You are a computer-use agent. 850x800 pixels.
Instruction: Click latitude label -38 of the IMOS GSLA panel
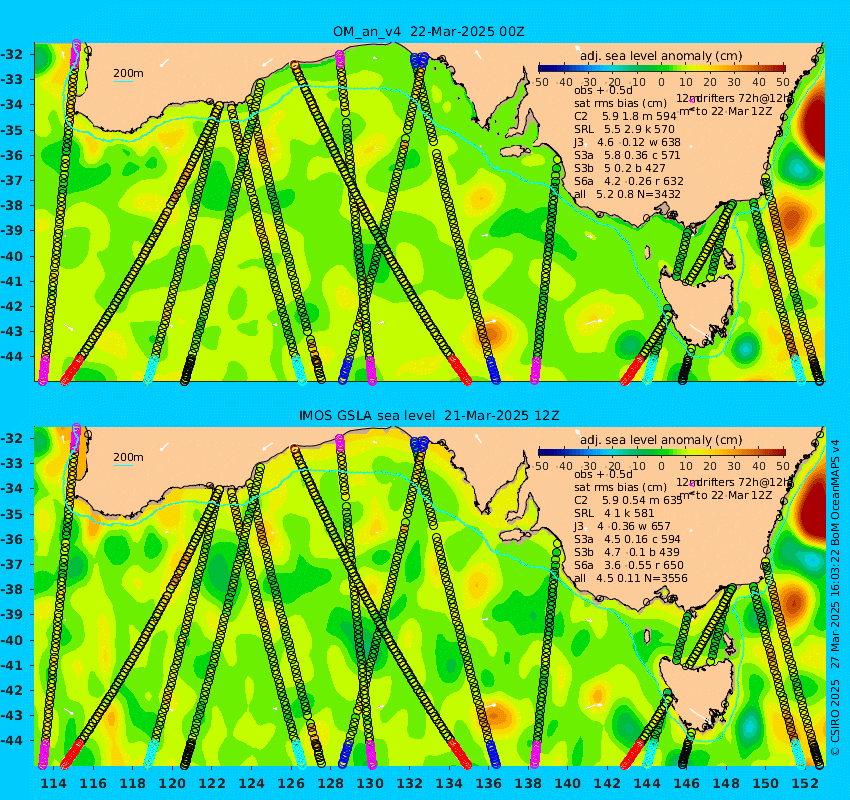[x=11, y=589]
